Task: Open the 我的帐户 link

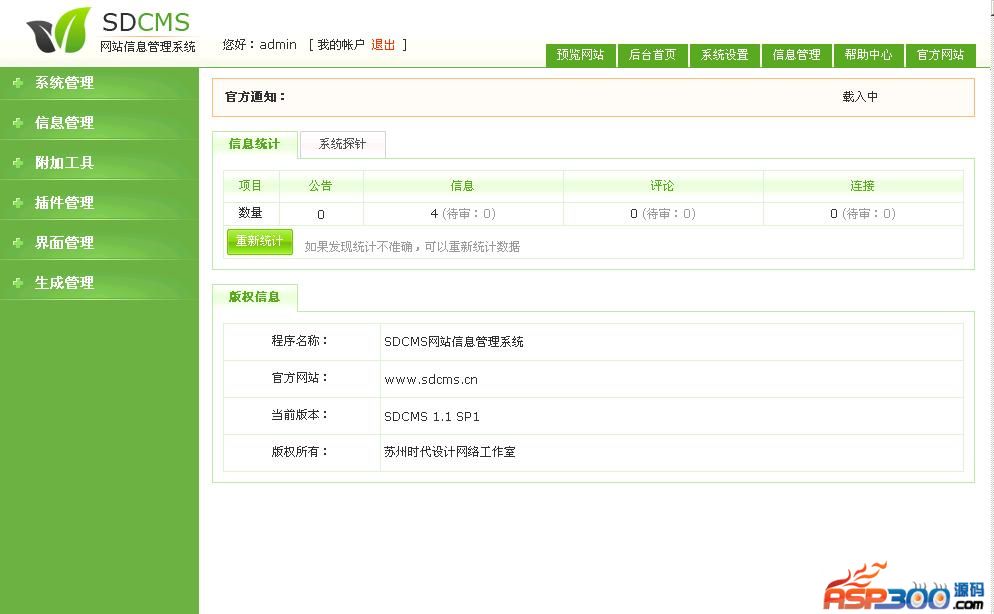Action: pyautogui.click(x=340, y=45)
